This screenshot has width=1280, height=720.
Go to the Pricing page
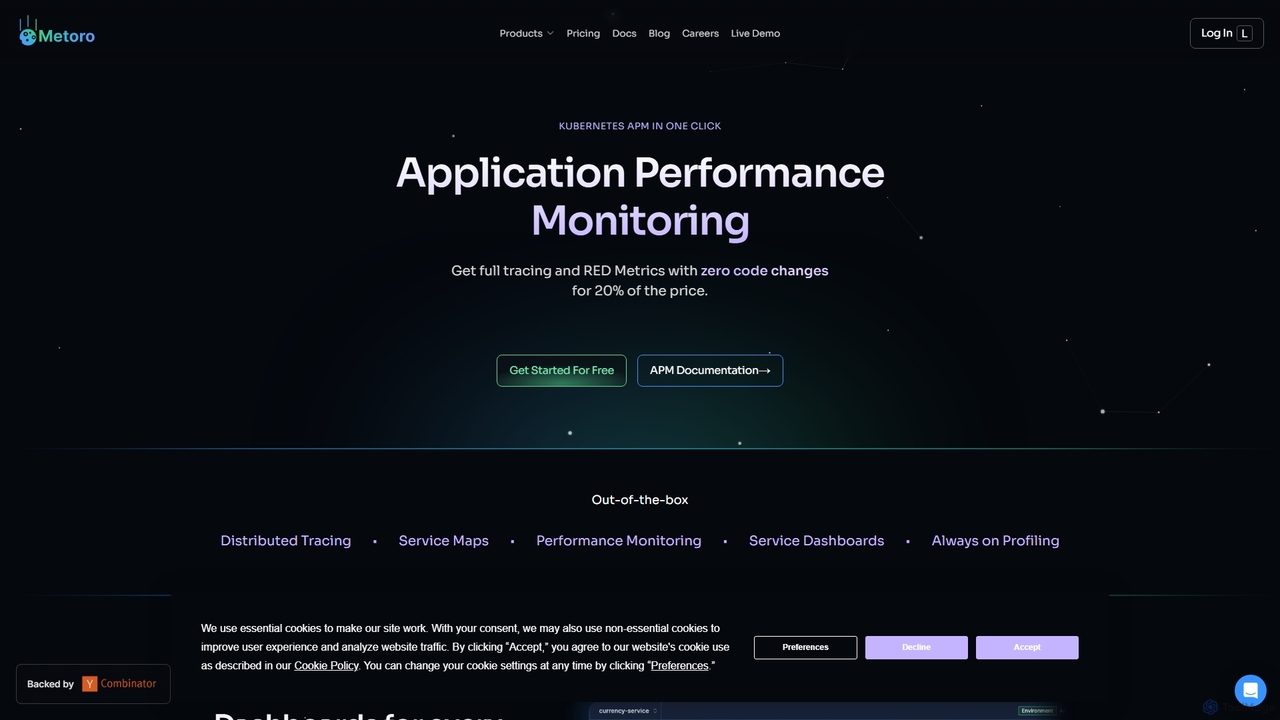point(583,33)
